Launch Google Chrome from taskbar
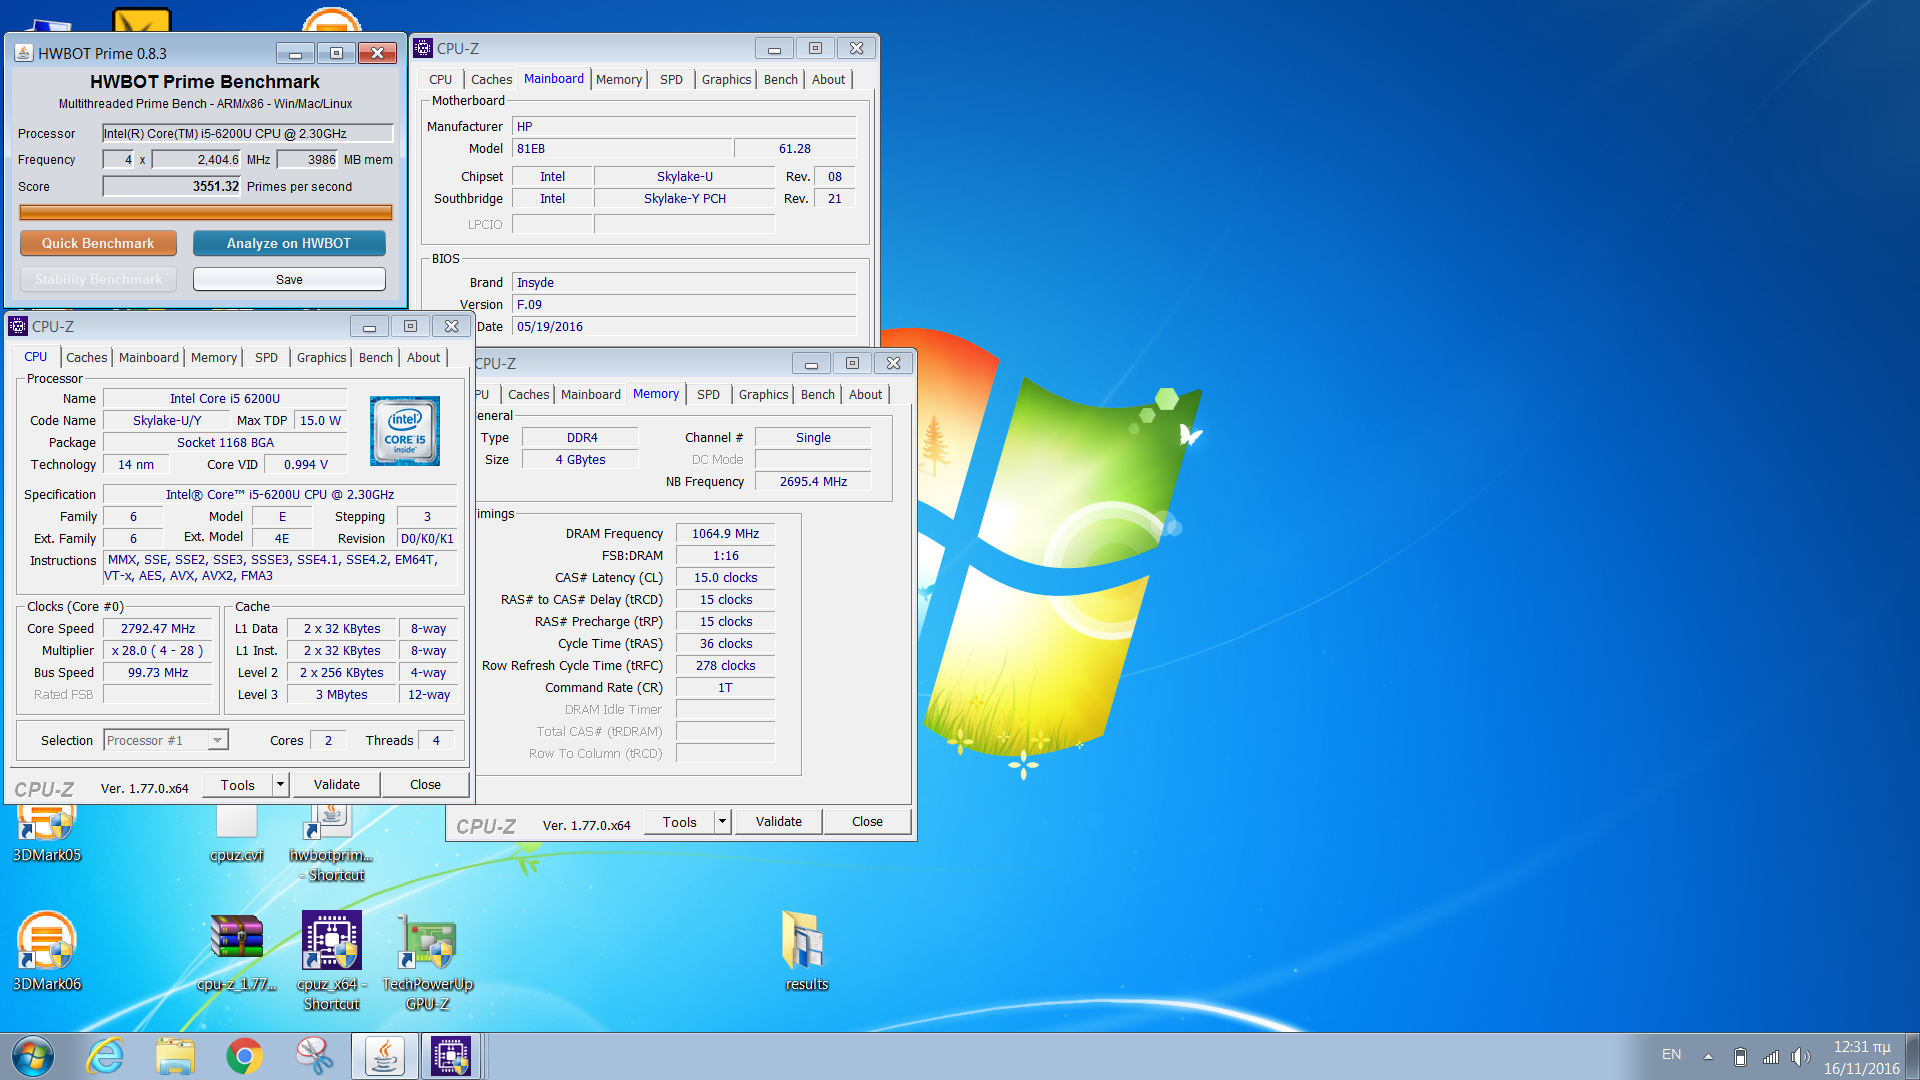This screenshot has height=1080, width=1920. (245, 1056)
